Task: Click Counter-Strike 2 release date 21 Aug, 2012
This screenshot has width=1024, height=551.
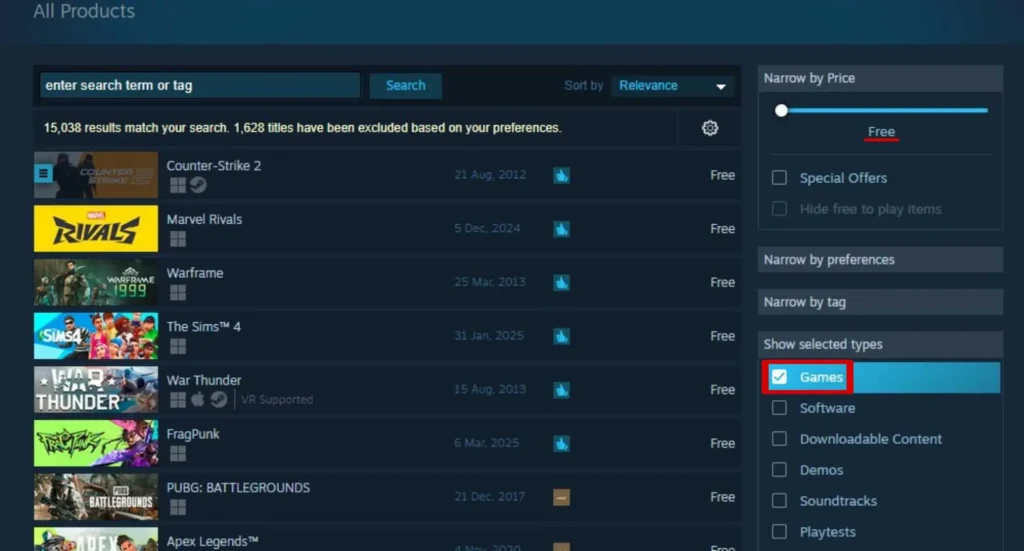Action: 490,174
